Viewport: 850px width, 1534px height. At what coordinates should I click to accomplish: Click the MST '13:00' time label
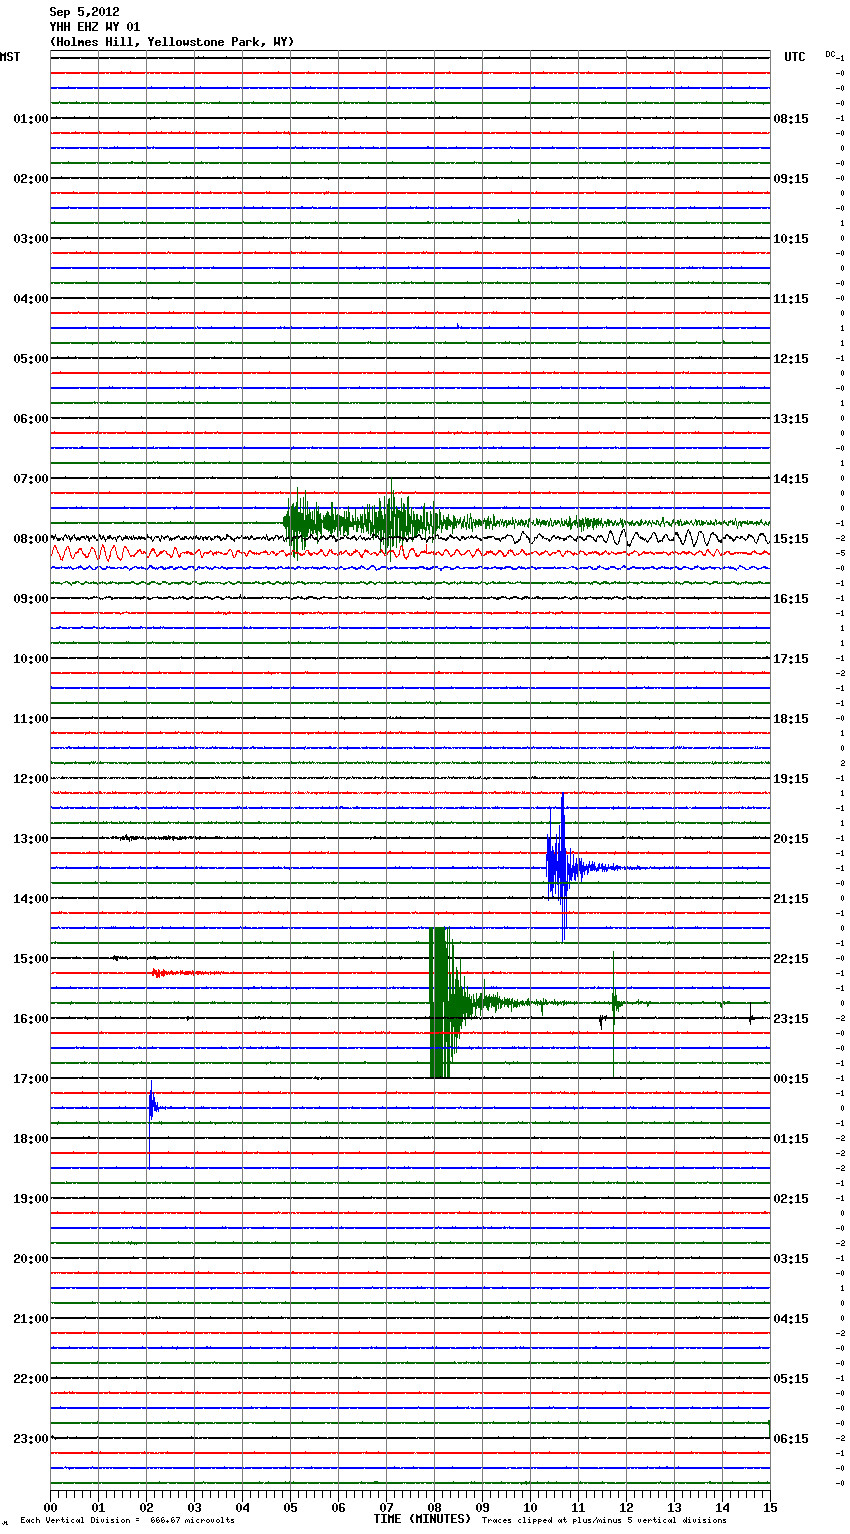coord(31,839)
